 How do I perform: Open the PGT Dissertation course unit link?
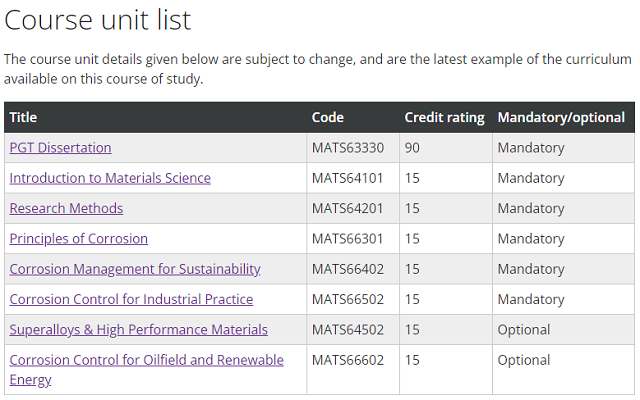pyautogui.click(x=60, y=148)
